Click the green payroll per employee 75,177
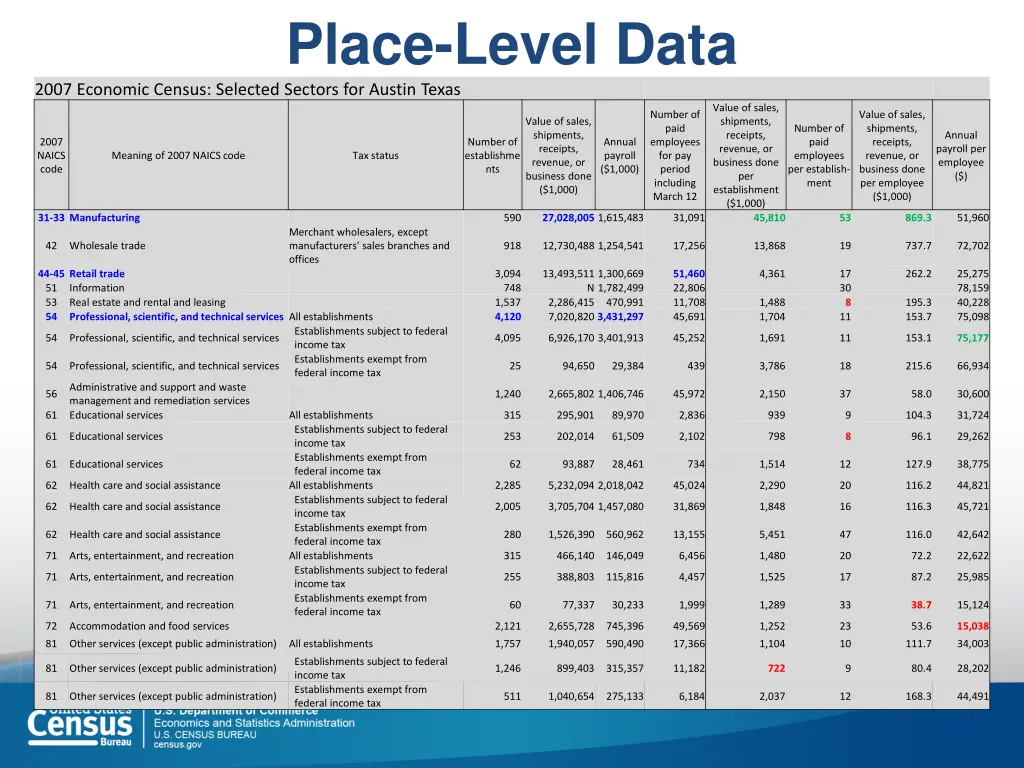This screenshot has width=1024, height=768. [x=972, y=338]
